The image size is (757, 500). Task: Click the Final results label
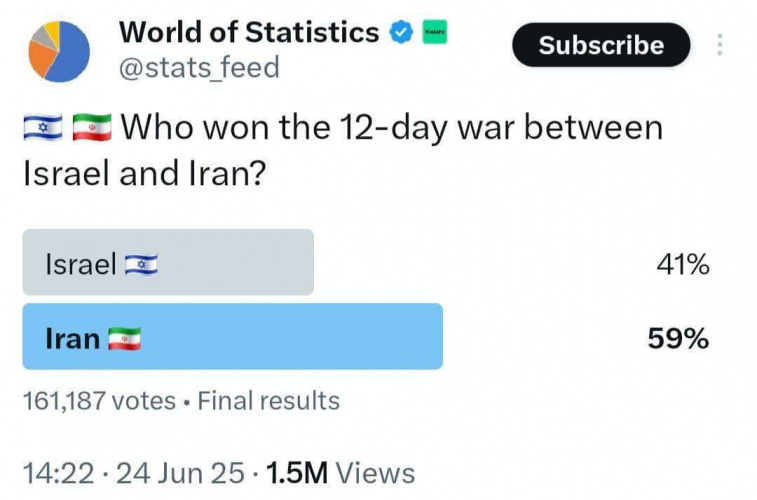click(x=269, y=402)
